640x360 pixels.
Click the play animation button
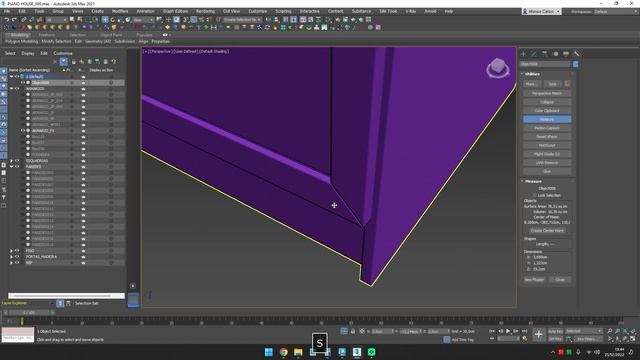click(x=508, y=331)
